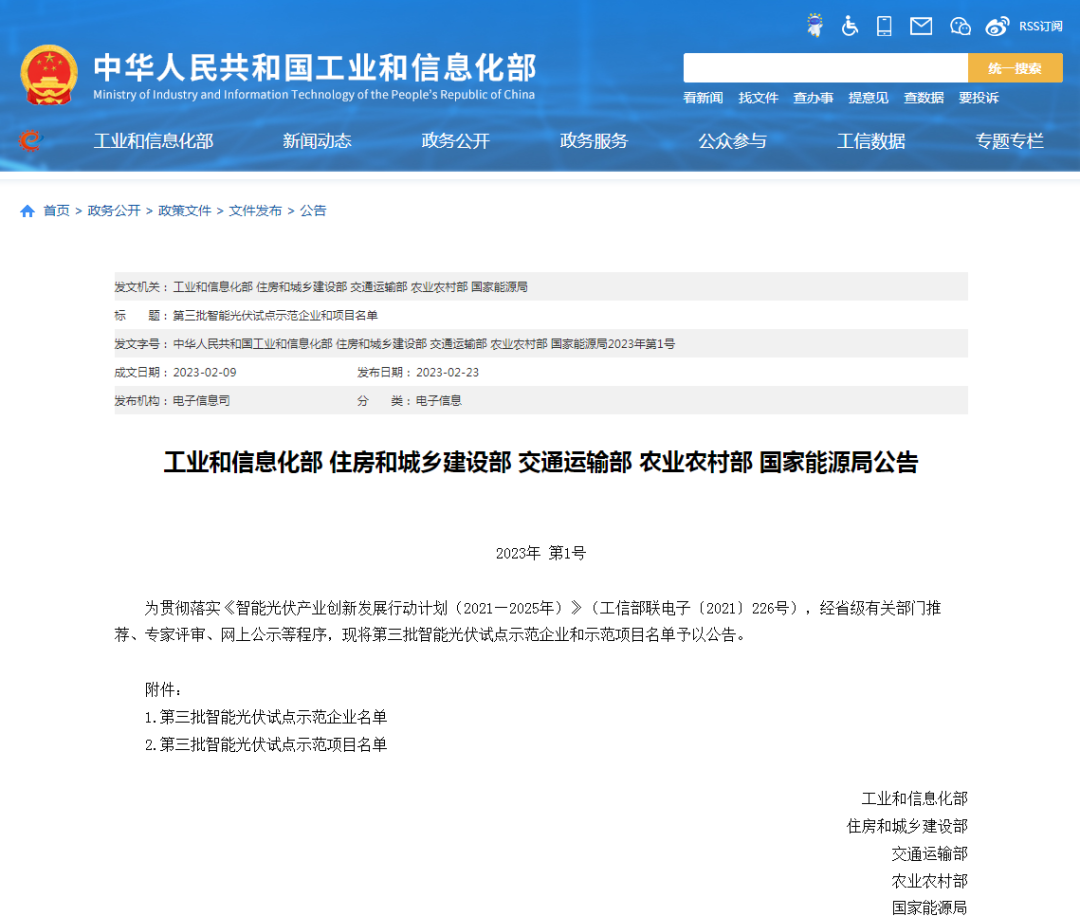The height and width of the screenshot is (916, 1080).
Task: Open the 工业和信息化部 navigation menu
Action: [153, 141]
